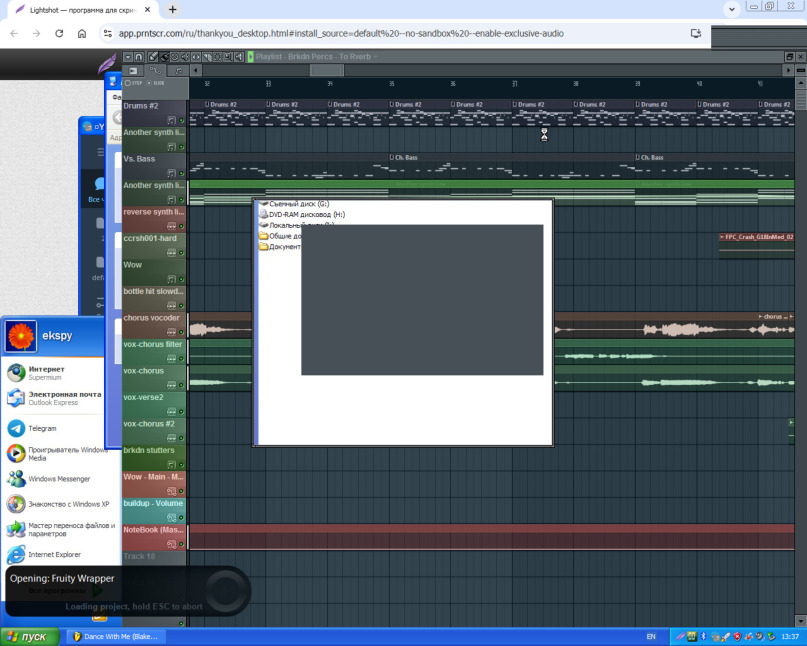Switch to the Lightshot browser tab
This screenshot has height=646, width=807.
click(x=82, y=9)
